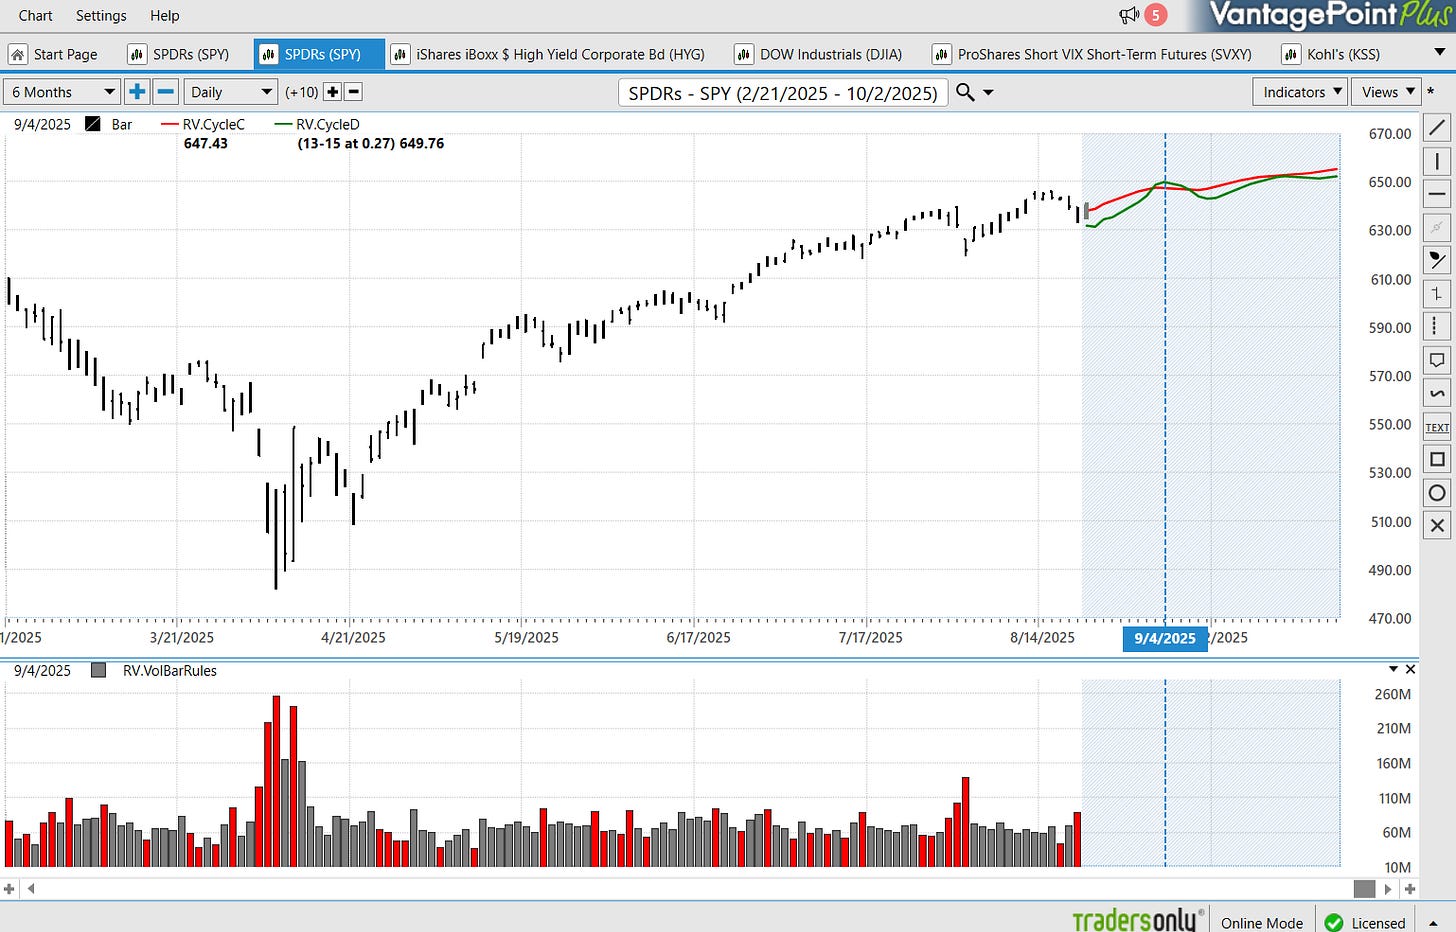Screen dimensions: 1456x932
Task: Click the plus at scrollbar right end
Action: (x=1409, y=888)
